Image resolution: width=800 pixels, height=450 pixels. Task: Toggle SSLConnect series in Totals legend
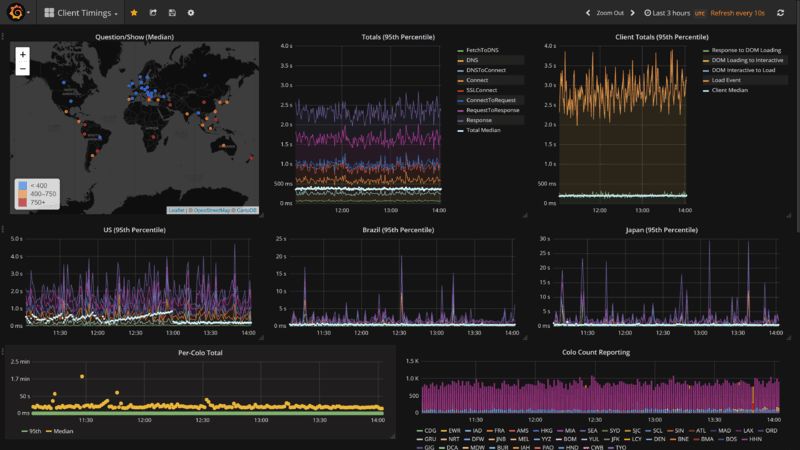pos(481,90)
